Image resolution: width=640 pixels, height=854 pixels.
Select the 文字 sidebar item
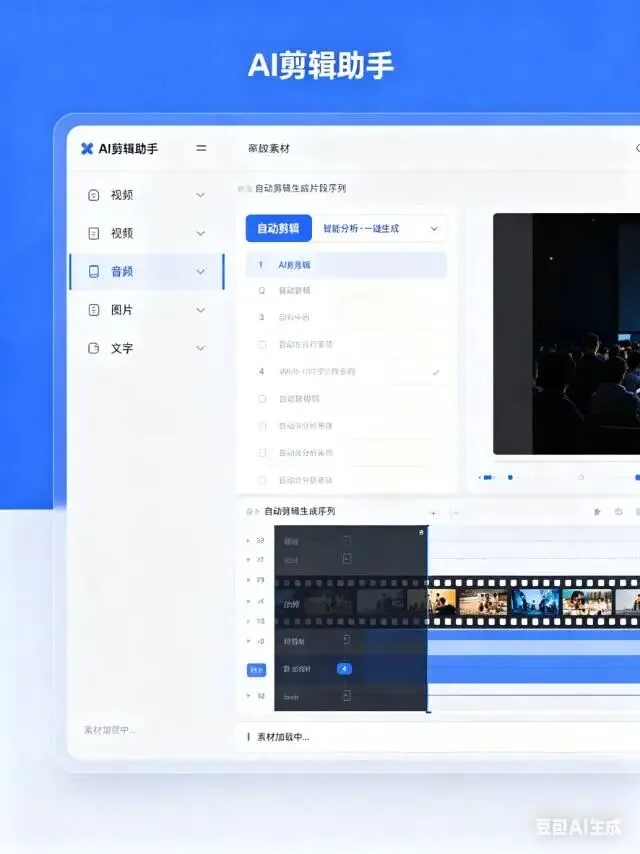coord(147,348)
